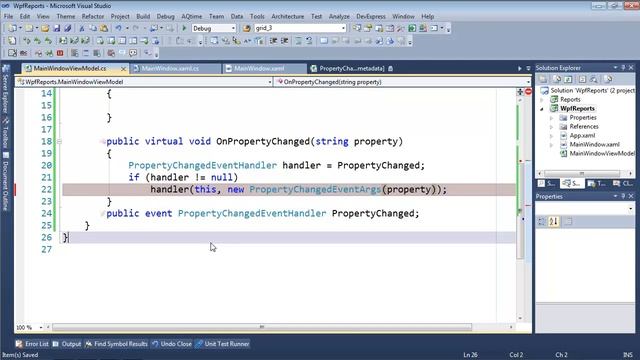The height and width of the screenshot is (360, 640).
Task: Toggle auto-hide pin on Solution Explorer
Action: click(623, 68)
